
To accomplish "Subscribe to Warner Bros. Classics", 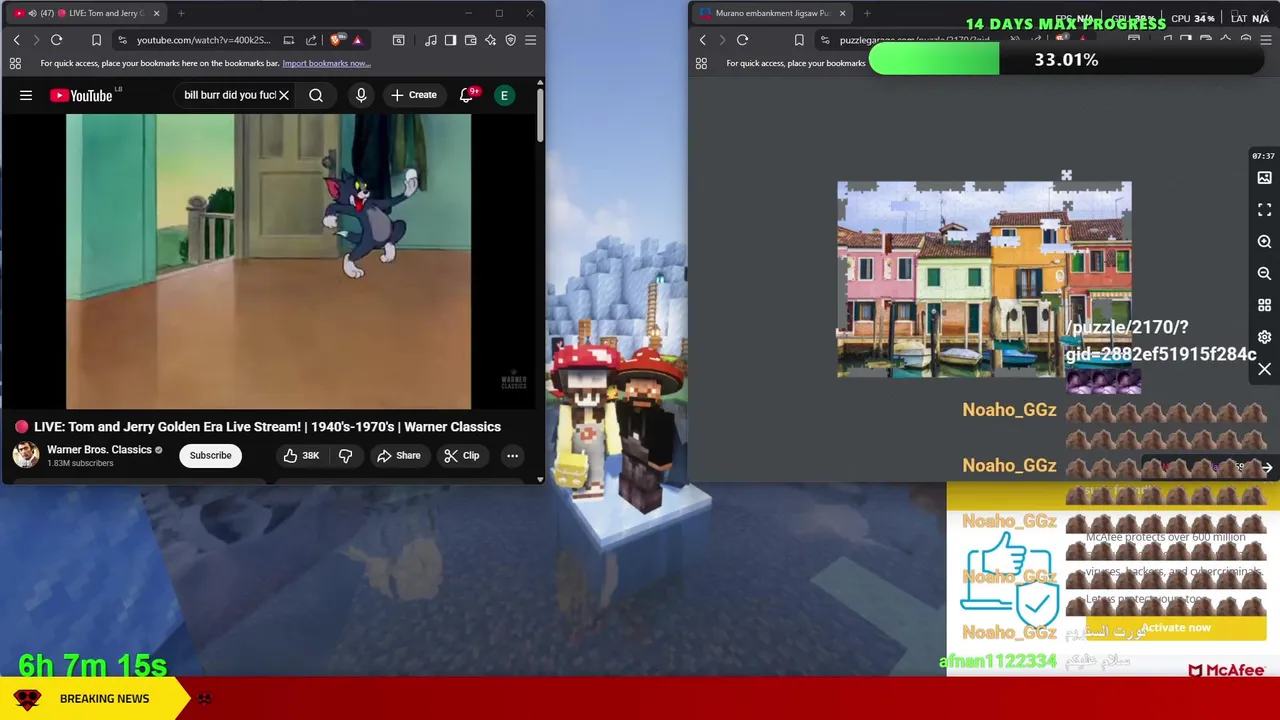I will point(210,456).
